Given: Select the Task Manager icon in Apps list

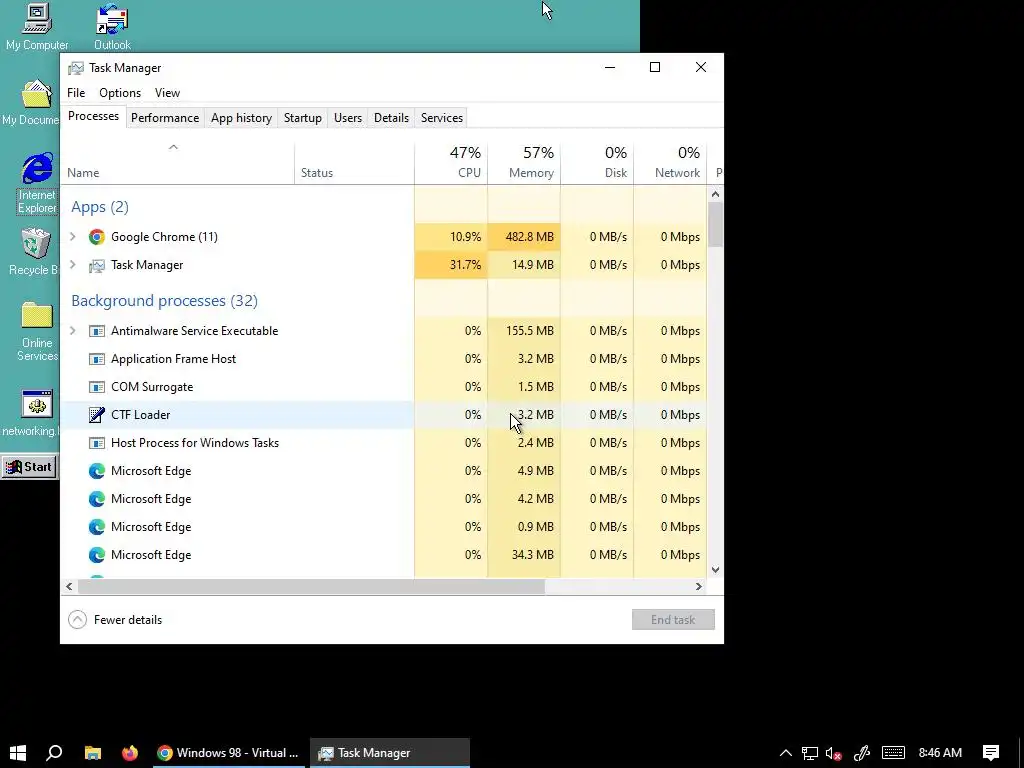Looking at the screenshot, I should pos(97,265).
